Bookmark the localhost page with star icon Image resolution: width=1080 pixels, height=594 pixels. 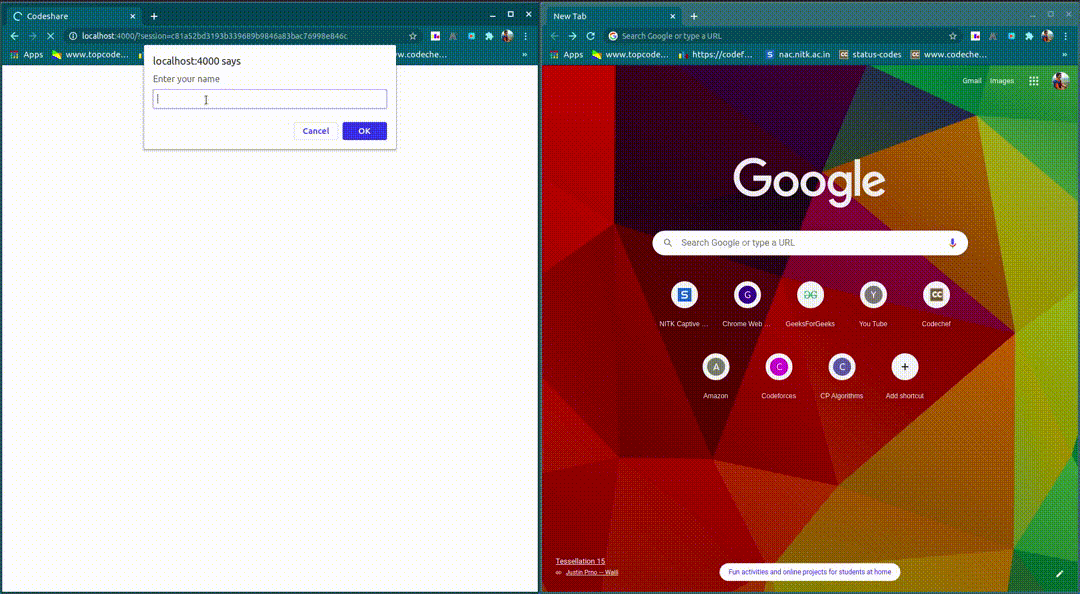413,36
